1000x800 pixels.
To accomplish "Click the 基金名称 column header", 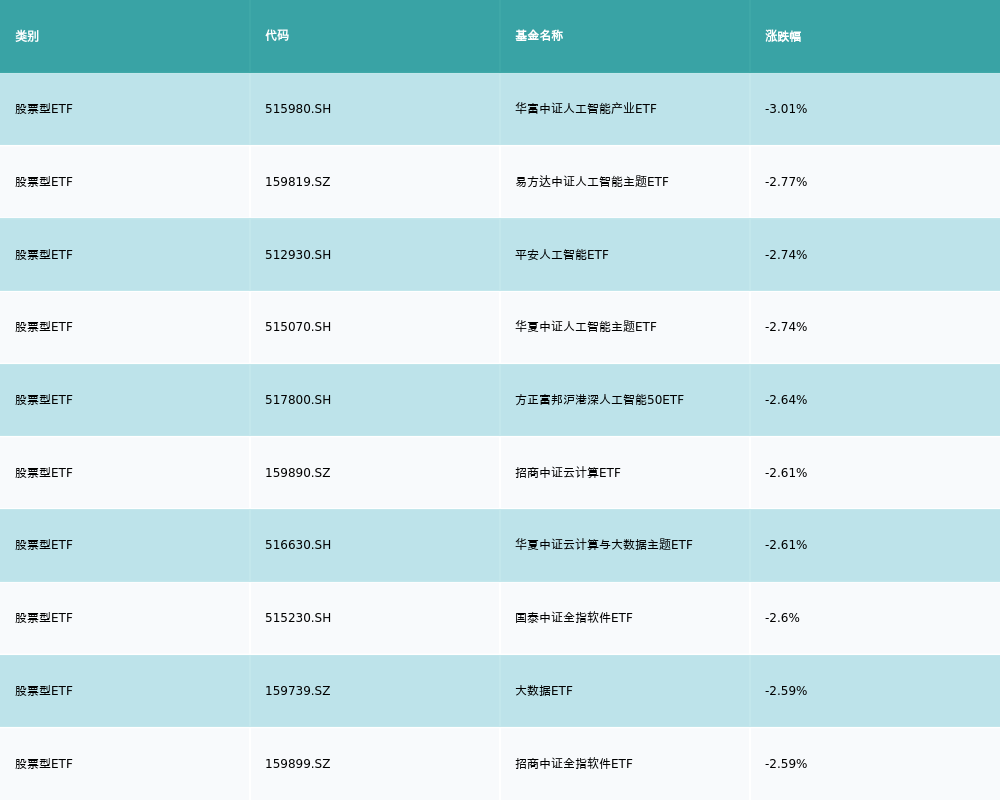I will pyautogui.click(x=539, y=36).
